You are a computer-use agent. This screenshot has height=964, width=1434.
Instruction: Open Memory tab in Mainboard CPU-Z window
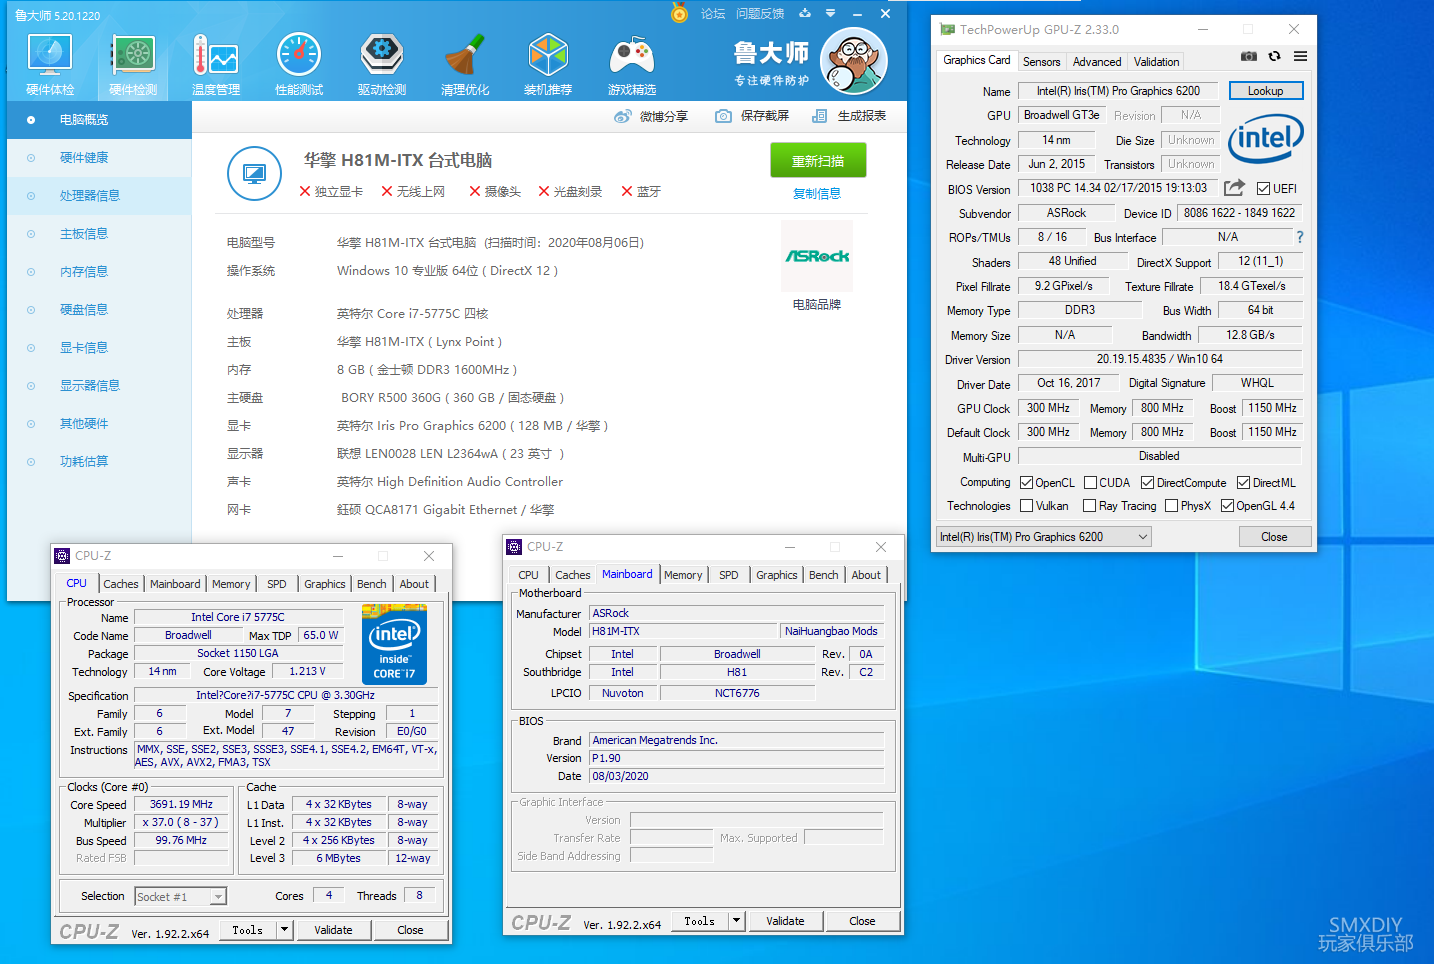[683, 575]
